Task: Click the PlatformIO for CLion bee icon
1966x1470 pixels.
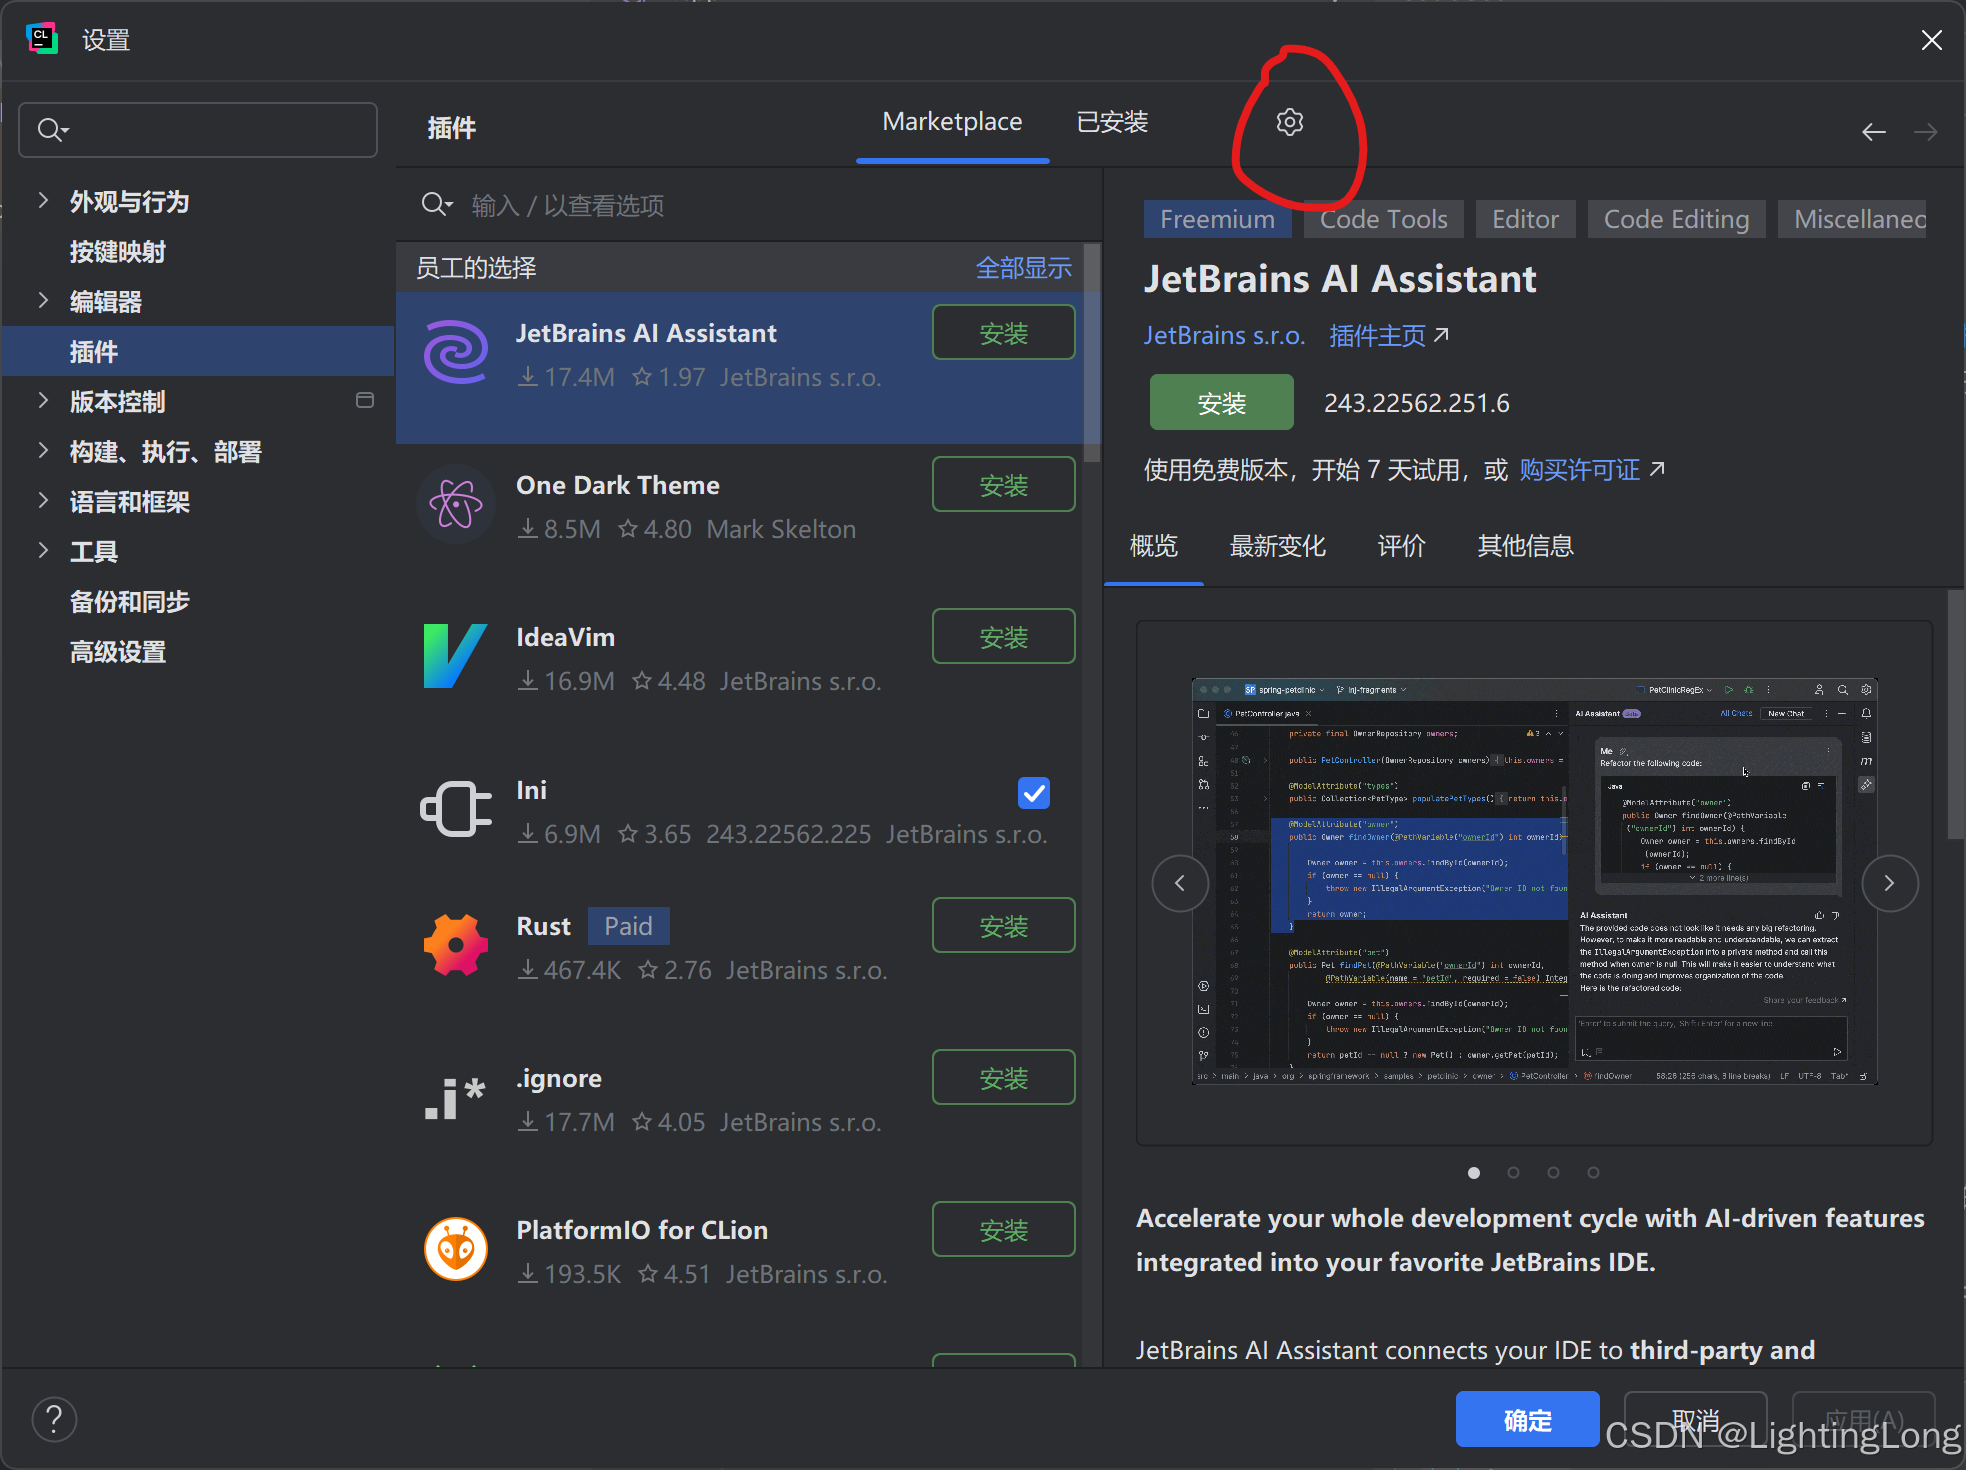Action: tap(455, 1249)
